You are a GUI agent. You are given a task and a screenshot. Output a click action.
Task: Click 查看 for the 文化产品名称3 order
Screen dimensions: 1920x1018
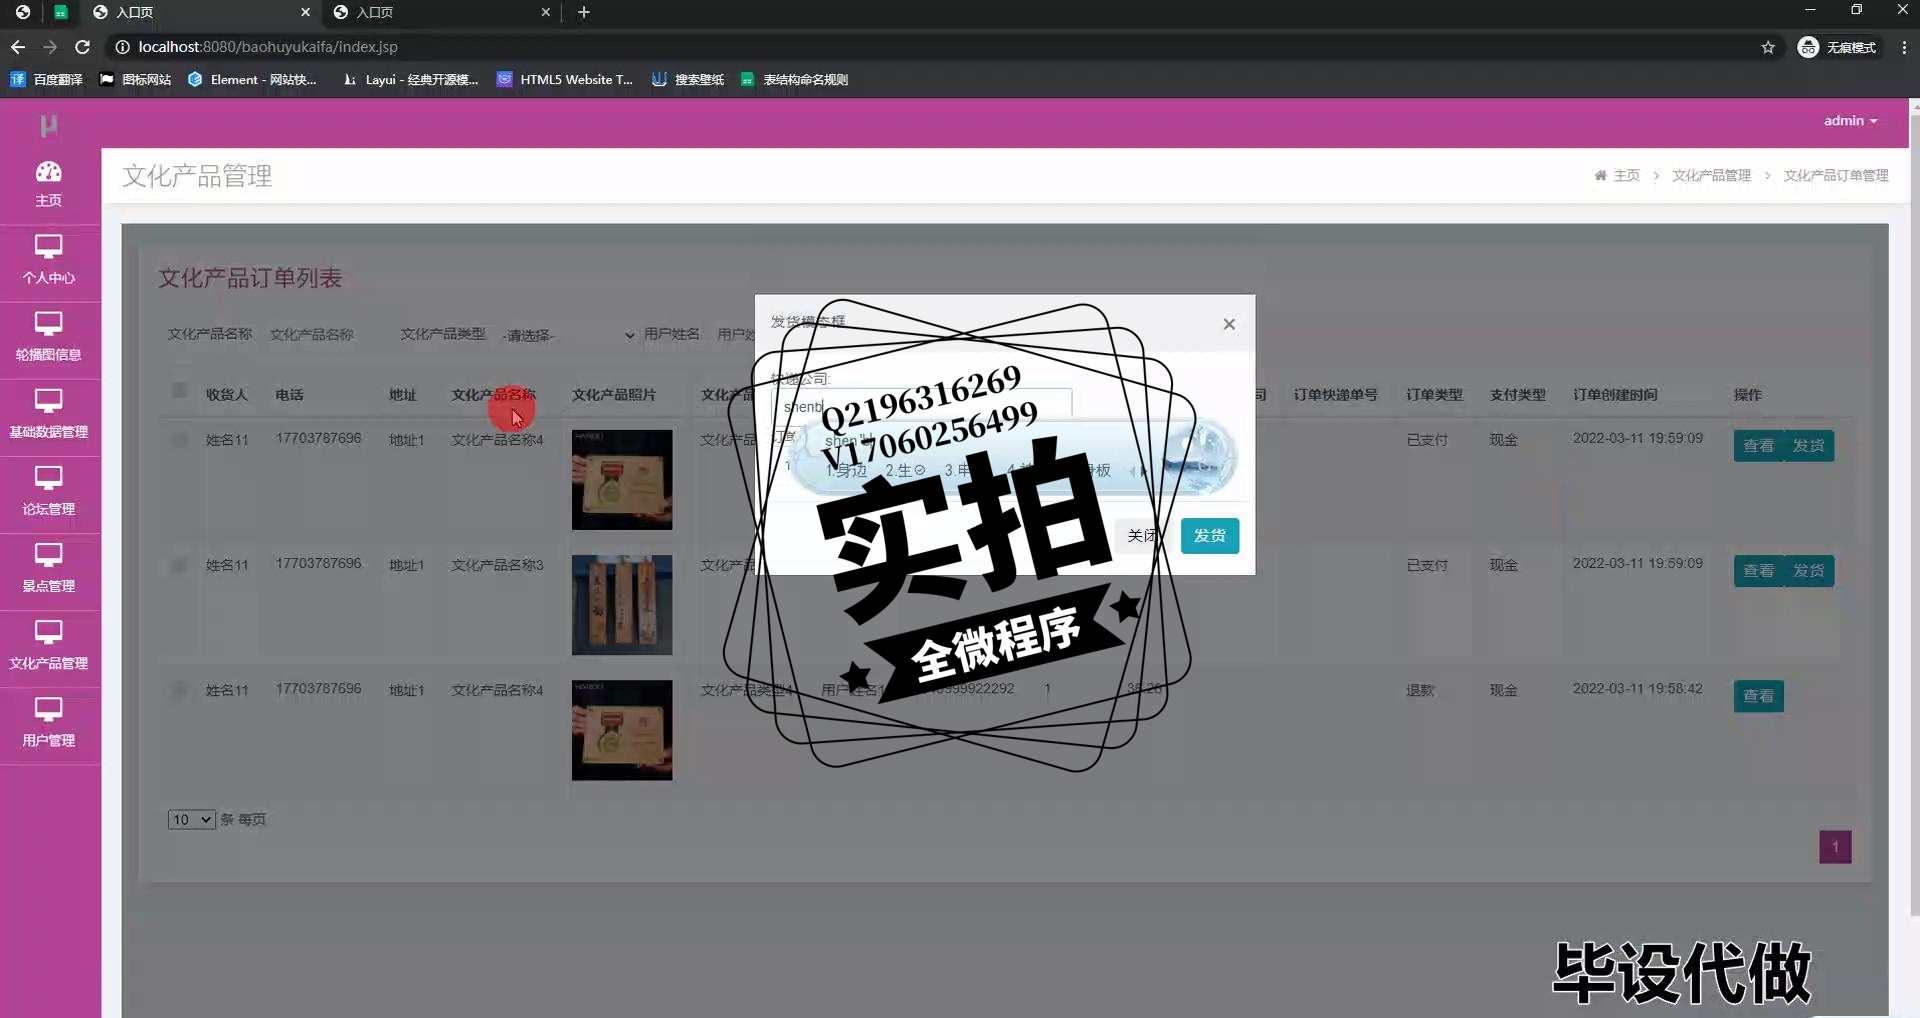pos(1758,571)
